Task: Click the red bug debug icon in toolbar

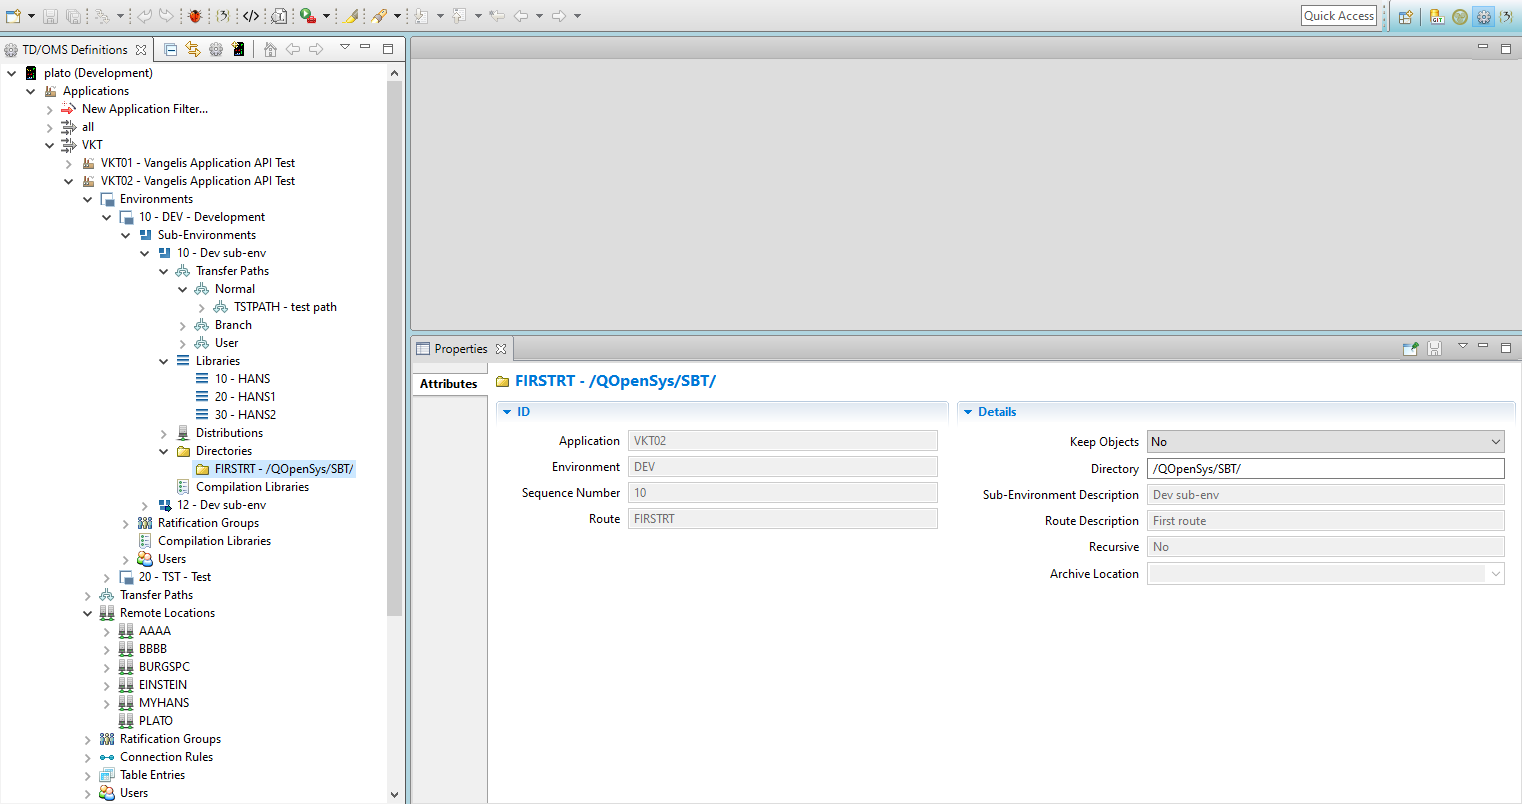Action: [194, 16]
